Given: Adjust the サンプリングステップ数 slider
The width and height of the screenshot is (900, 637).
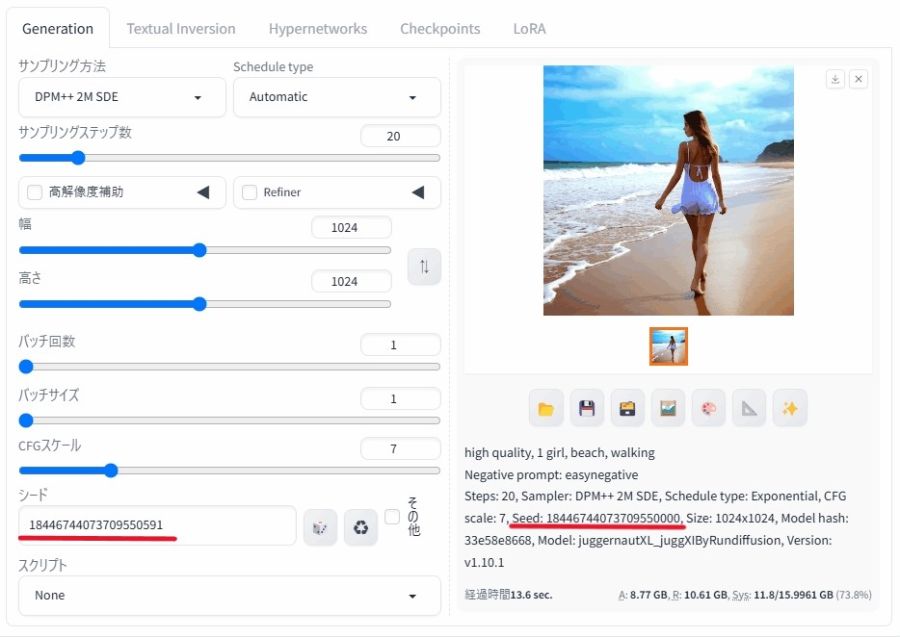Looking at the screenshot, I should [230, 158].
